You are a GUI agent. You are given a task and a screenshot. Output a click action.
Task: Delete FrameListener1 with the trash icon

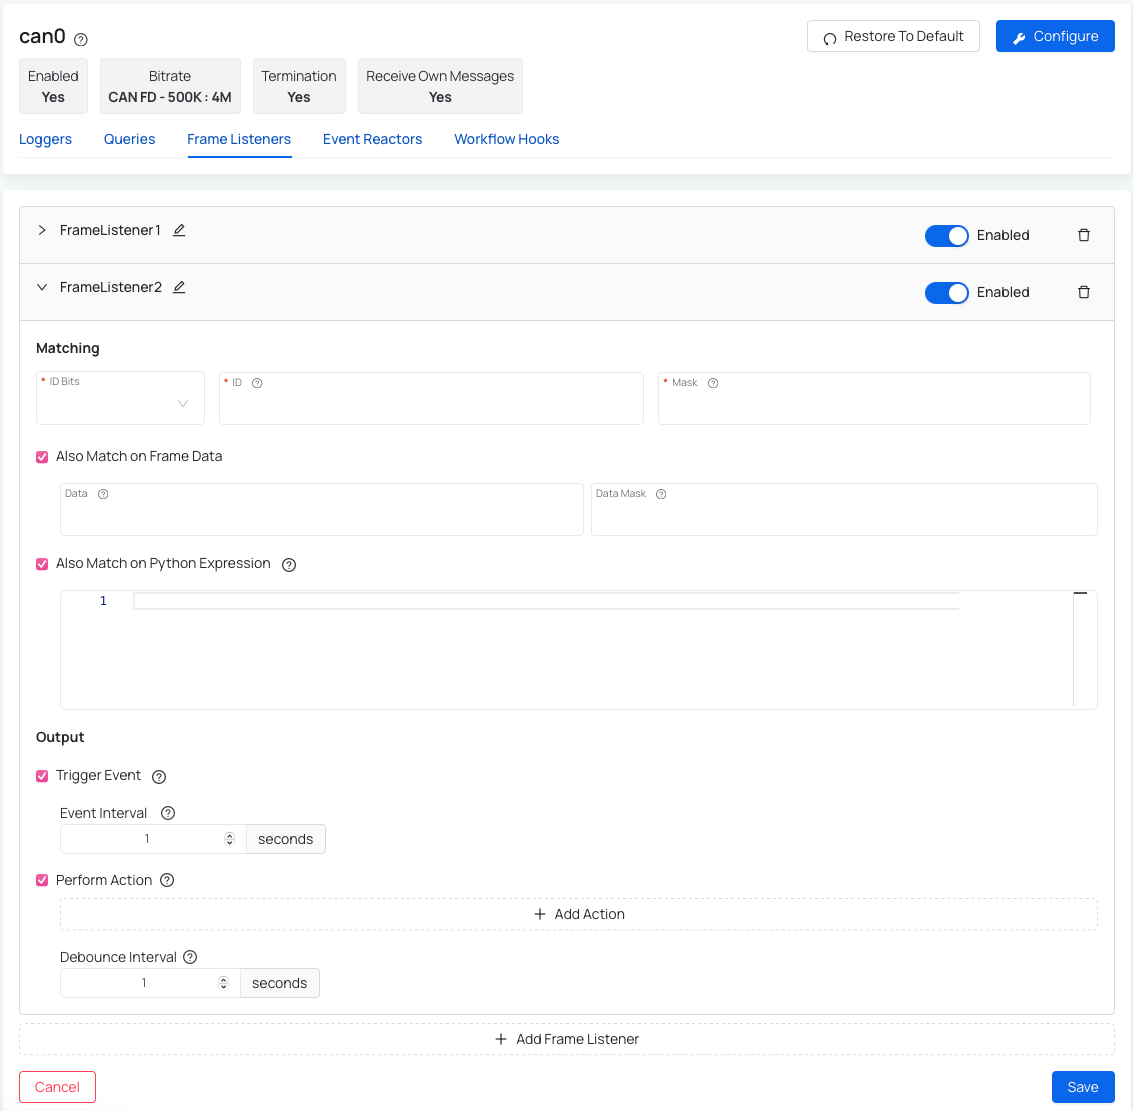tap(1084, 235)
